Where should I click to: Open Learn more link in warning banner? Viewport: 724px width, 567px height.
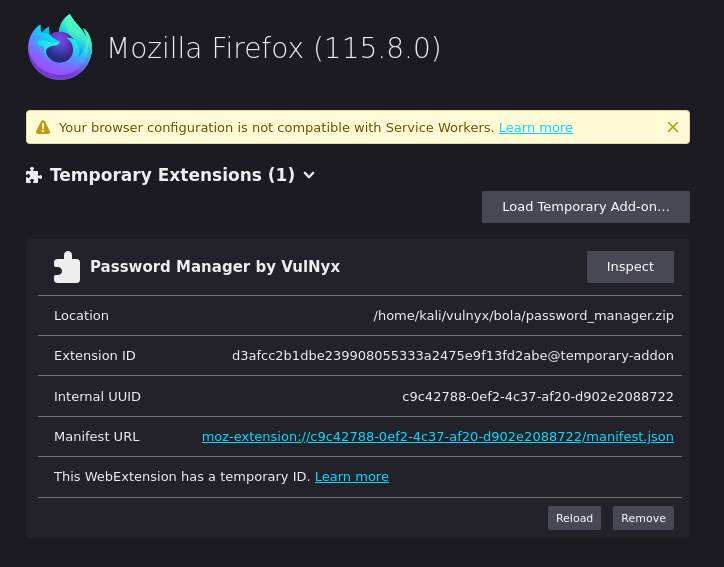tap(535, 128)
